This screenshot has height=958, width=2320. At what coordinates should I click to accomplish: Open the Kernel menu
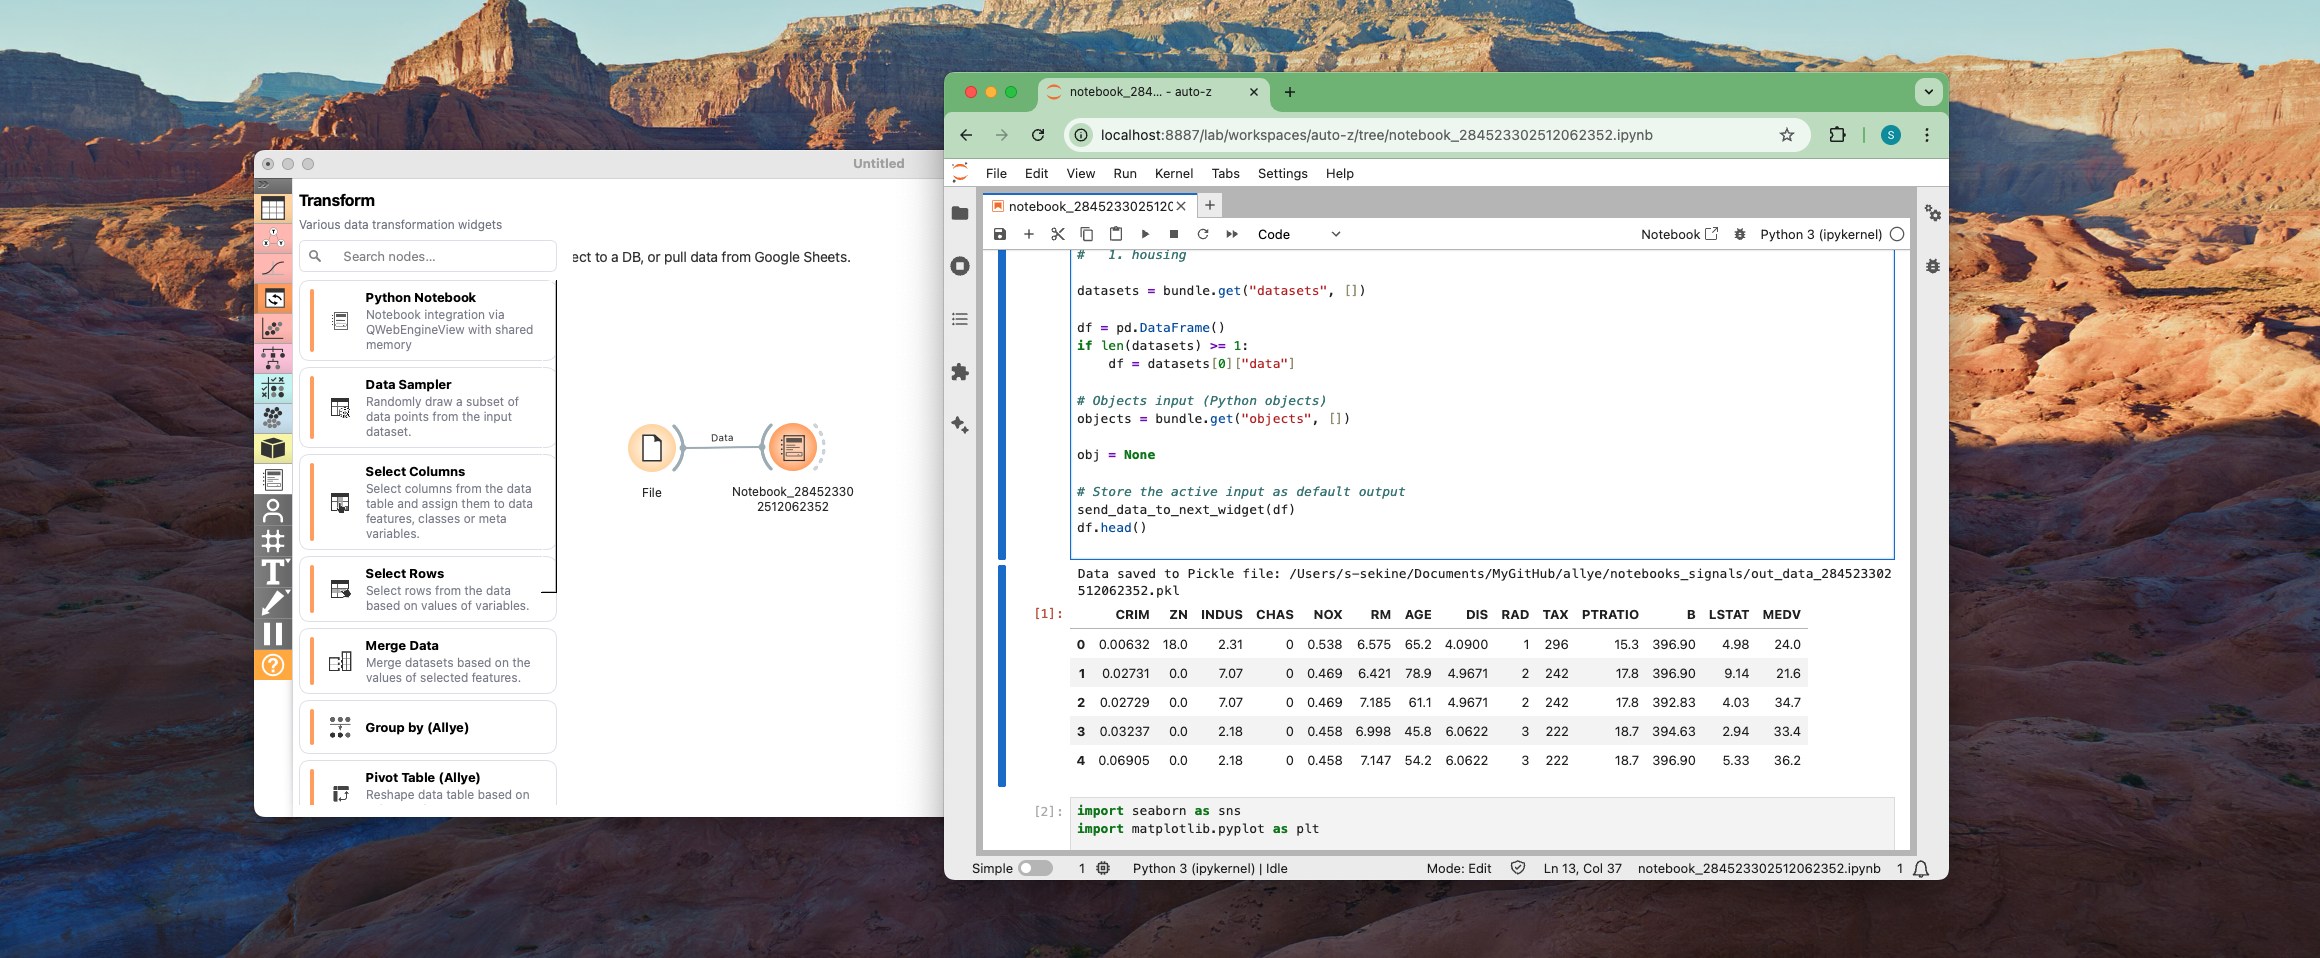click(x=1173, y=173)
